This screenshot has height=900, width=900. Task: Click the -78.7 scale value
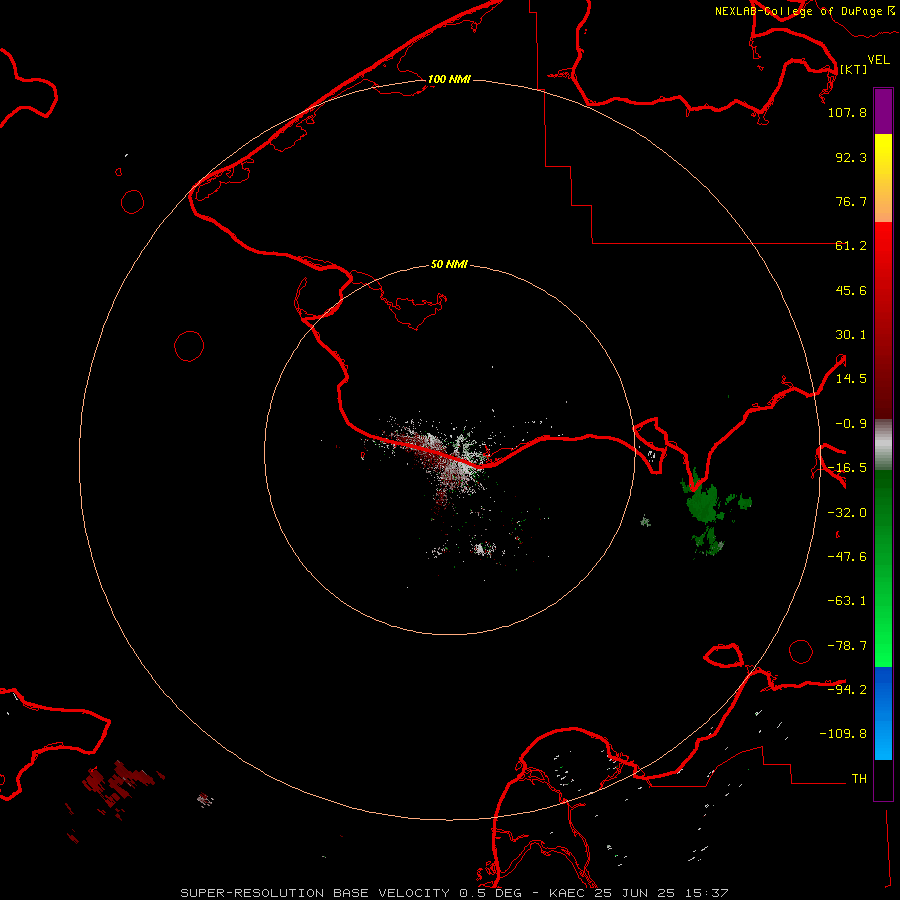click(847, 646)
